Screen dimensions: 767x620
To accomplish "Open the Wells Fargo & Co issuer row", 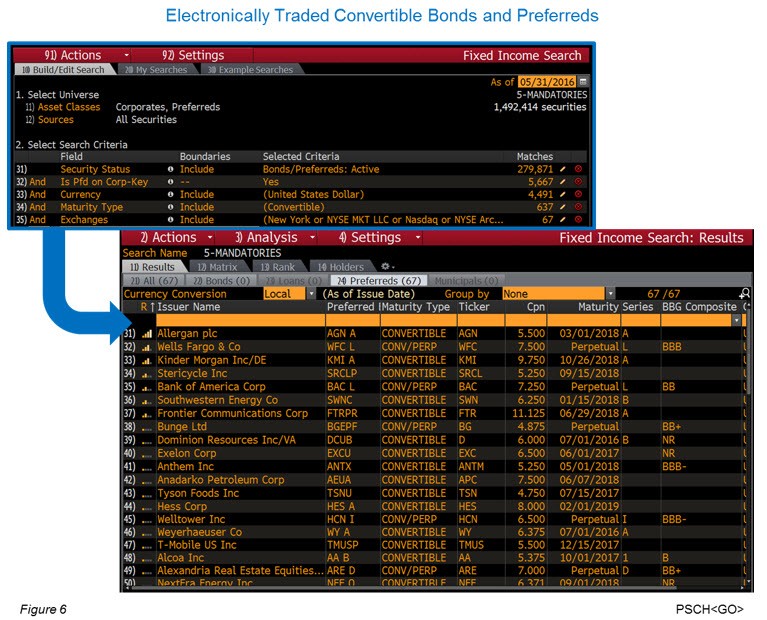I will point(198,347).
